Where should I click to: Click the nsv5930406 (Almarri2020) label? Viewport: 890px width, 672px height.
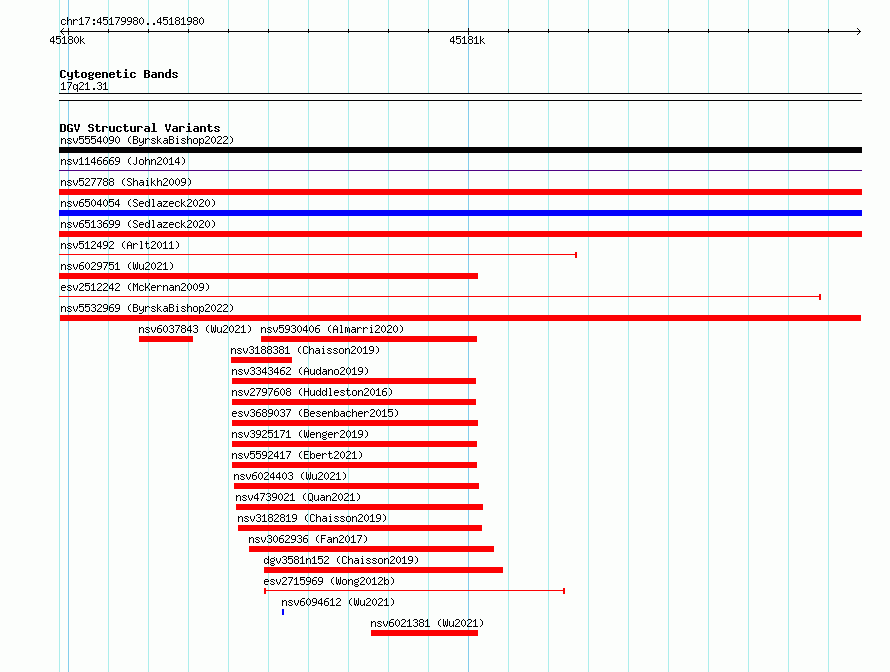[x=332, y=329]
